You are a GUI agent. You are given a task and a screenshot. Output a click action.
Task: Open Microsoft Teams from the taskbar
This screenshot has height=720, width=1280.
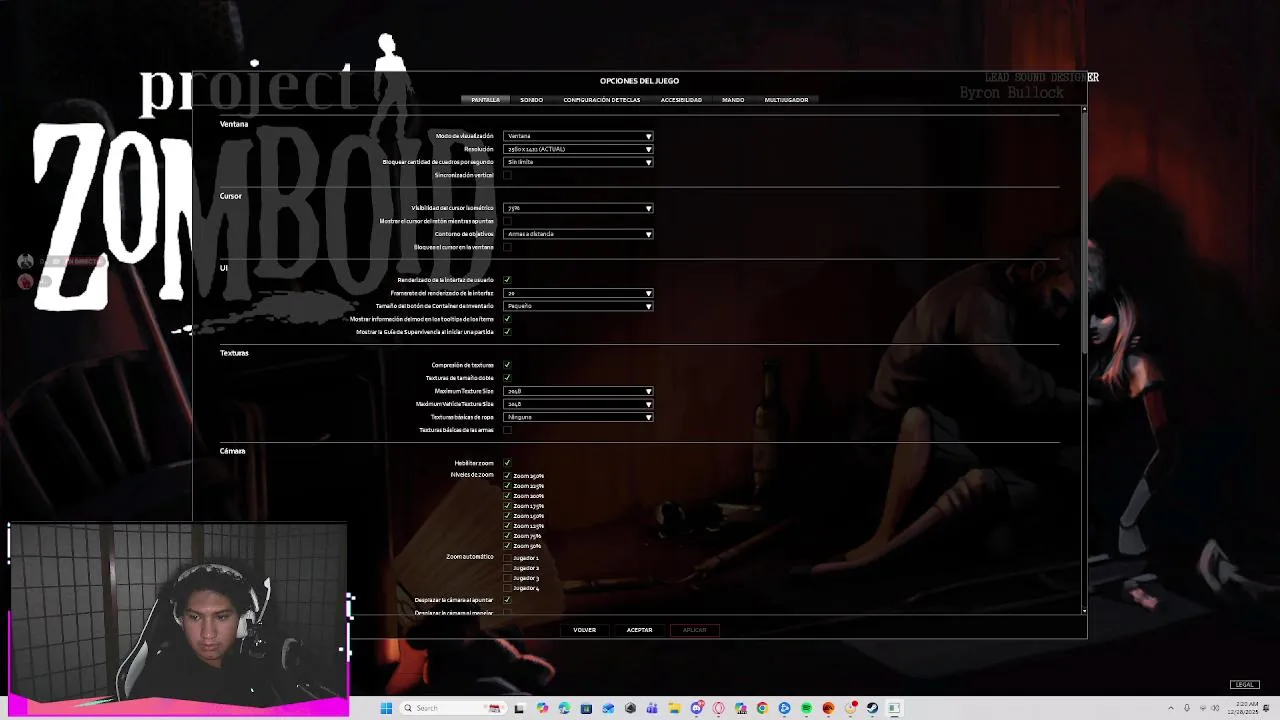coord(652,708)
